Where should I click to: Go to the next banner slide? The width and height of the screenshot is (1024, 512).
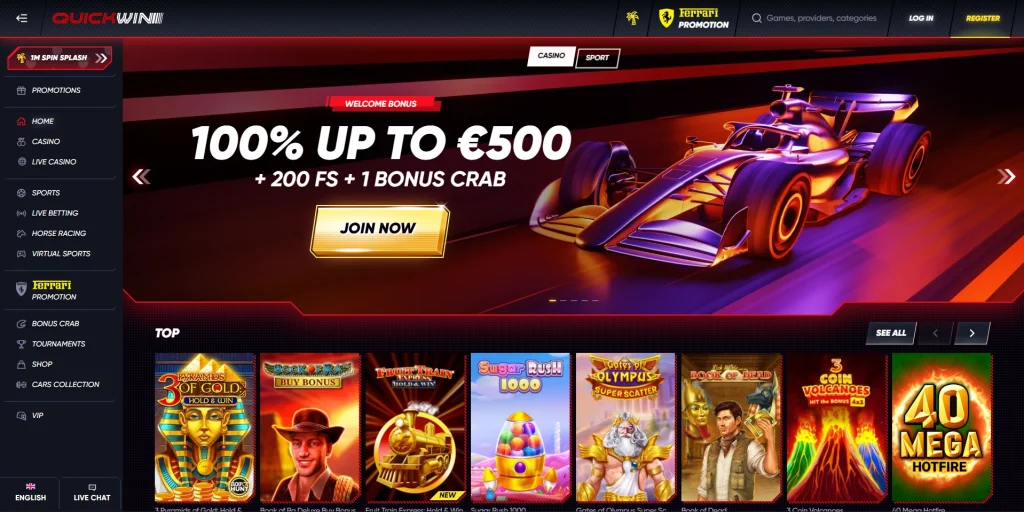[x=1006, y=176]
